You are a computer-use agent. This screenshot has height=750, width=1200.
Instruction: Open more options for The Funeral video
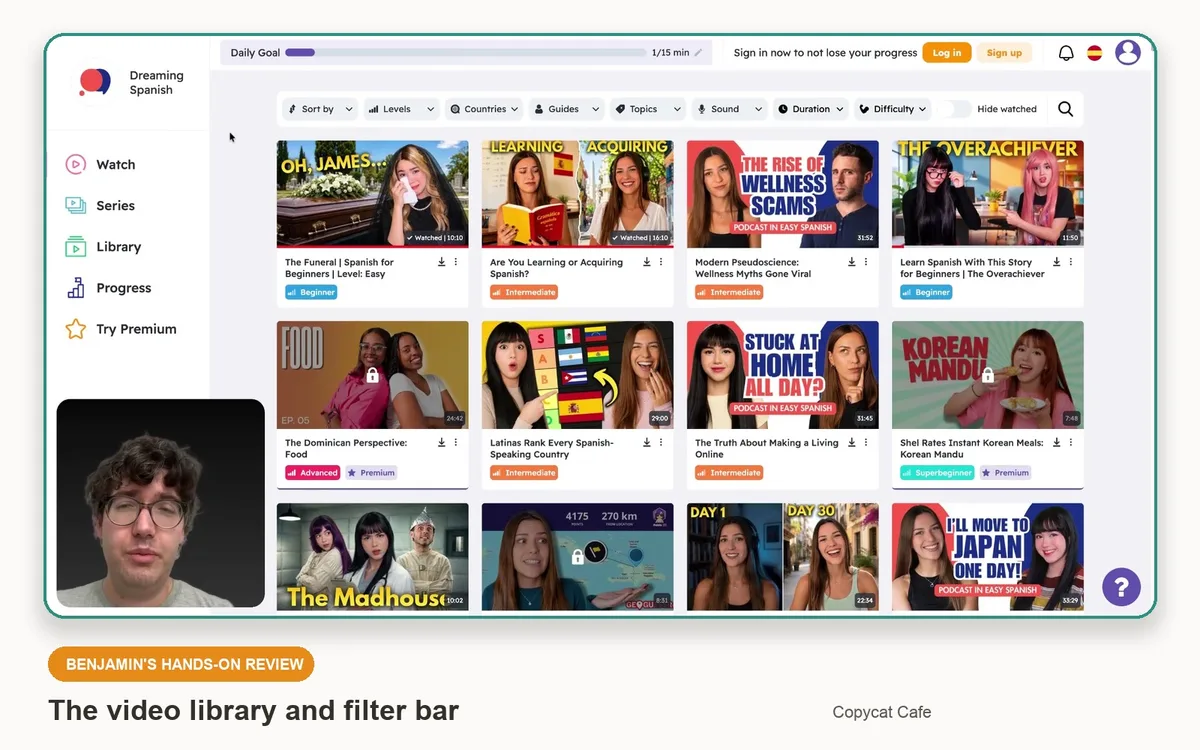[x=456, y=262]
